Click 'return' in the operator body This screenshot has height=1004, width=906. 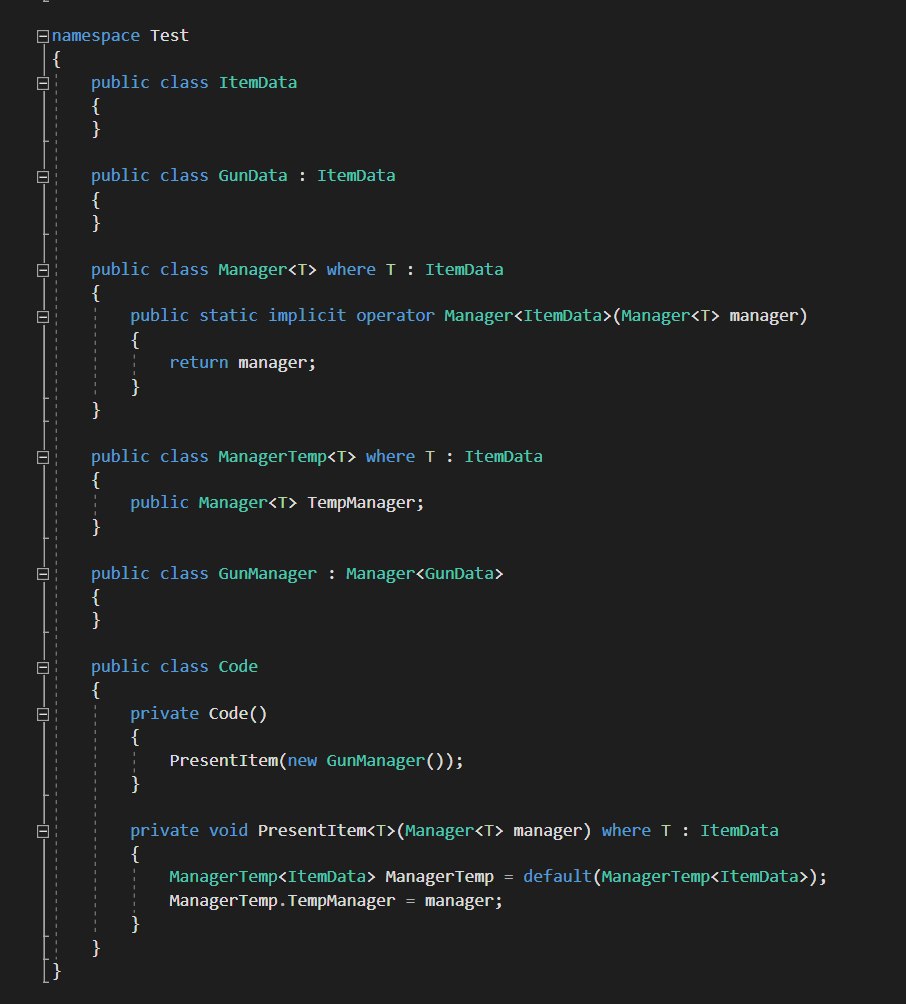pos(199,362)
